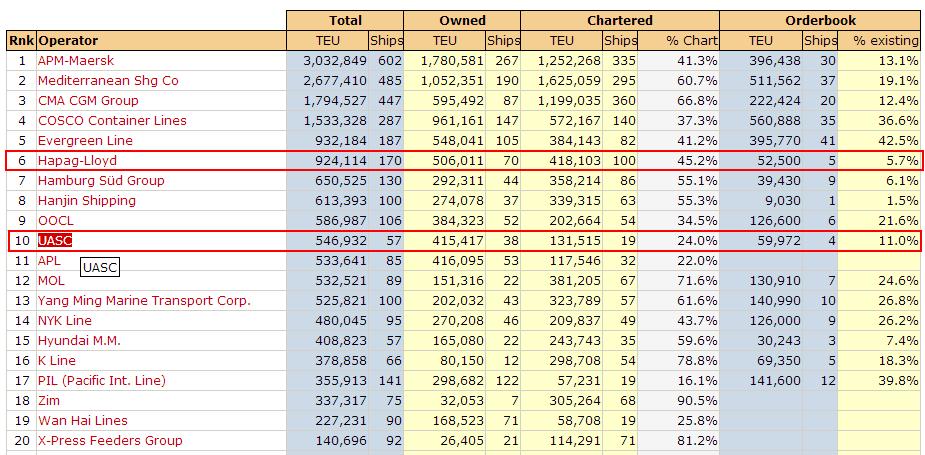Select PIL (Pacific Int. Line) link

102,380
